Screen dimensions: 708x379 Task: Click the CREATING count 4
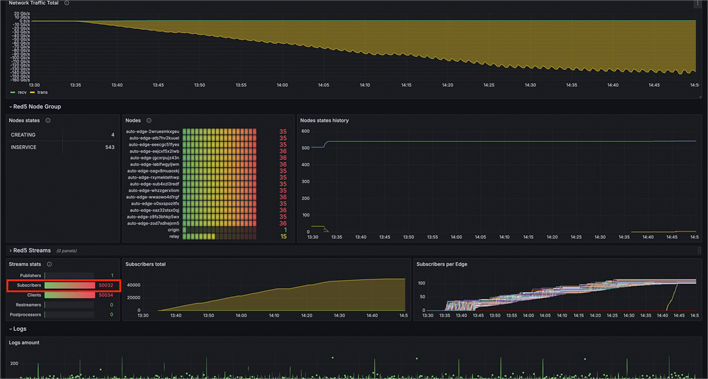tap(112, 135)
